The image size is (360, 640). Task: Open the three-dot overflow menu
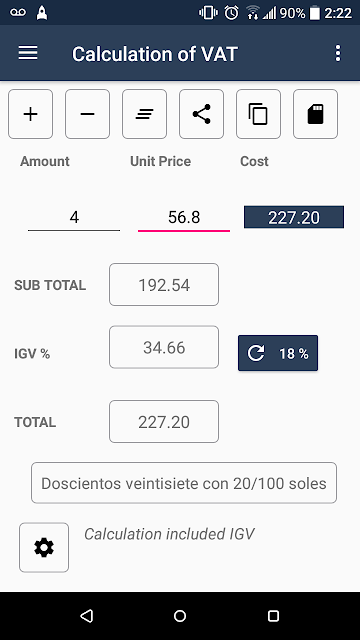pos(338,53)
